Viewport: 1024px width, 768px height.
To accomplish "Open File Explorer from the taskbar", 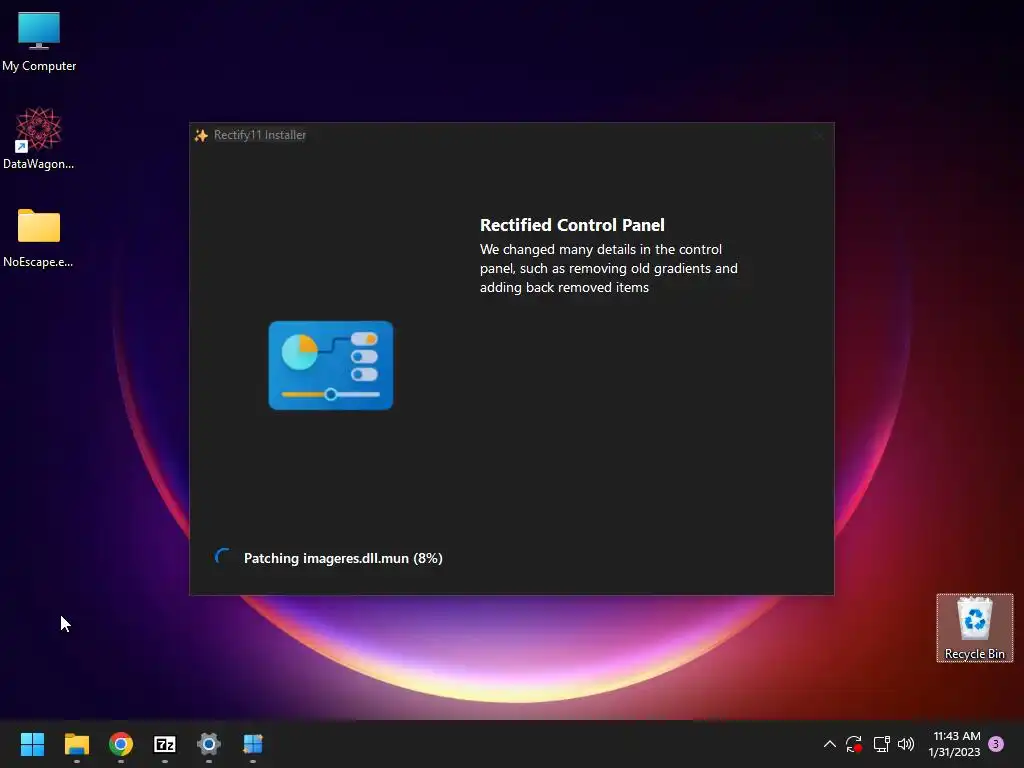I will tap(76, 744).
